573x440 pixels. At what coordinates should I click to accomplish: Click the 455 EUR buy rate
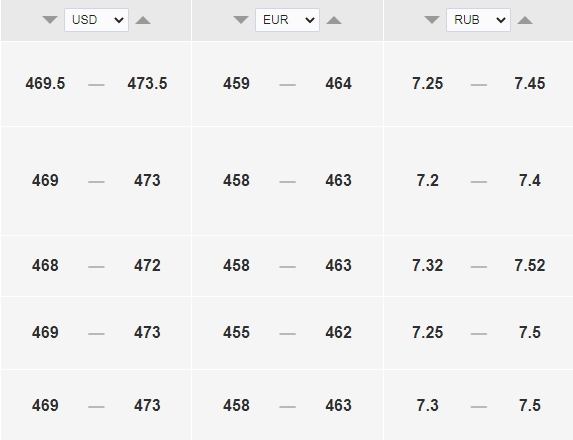point(236,333)
